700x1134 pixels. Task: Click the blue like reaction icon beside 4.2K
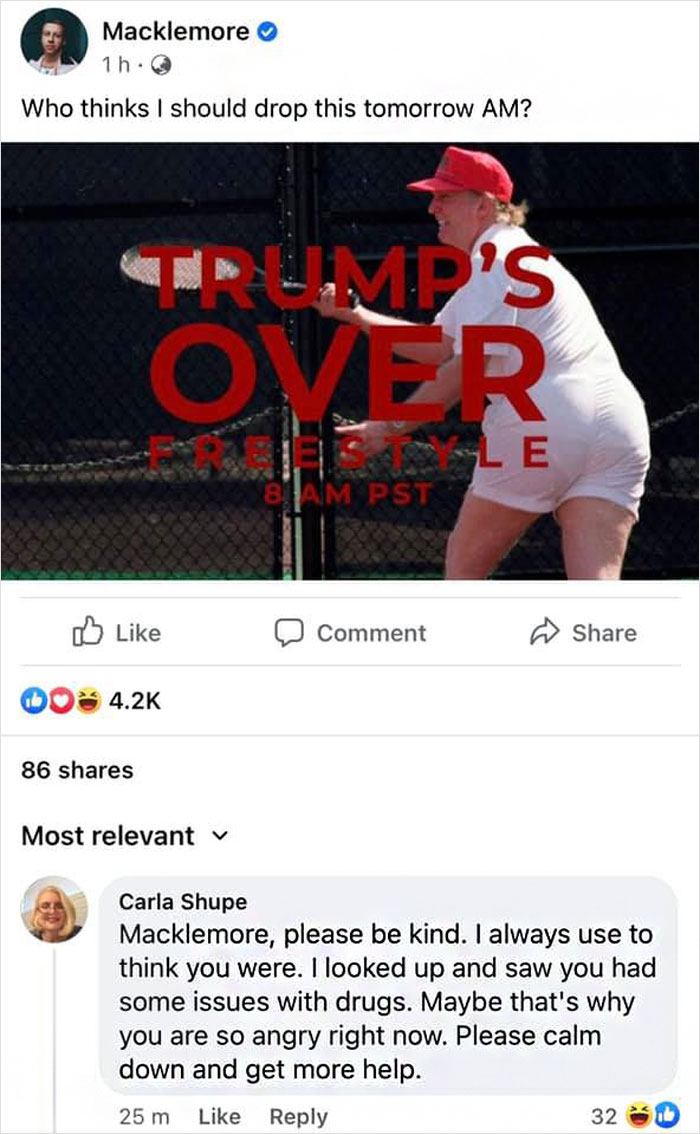click(33, 700)
